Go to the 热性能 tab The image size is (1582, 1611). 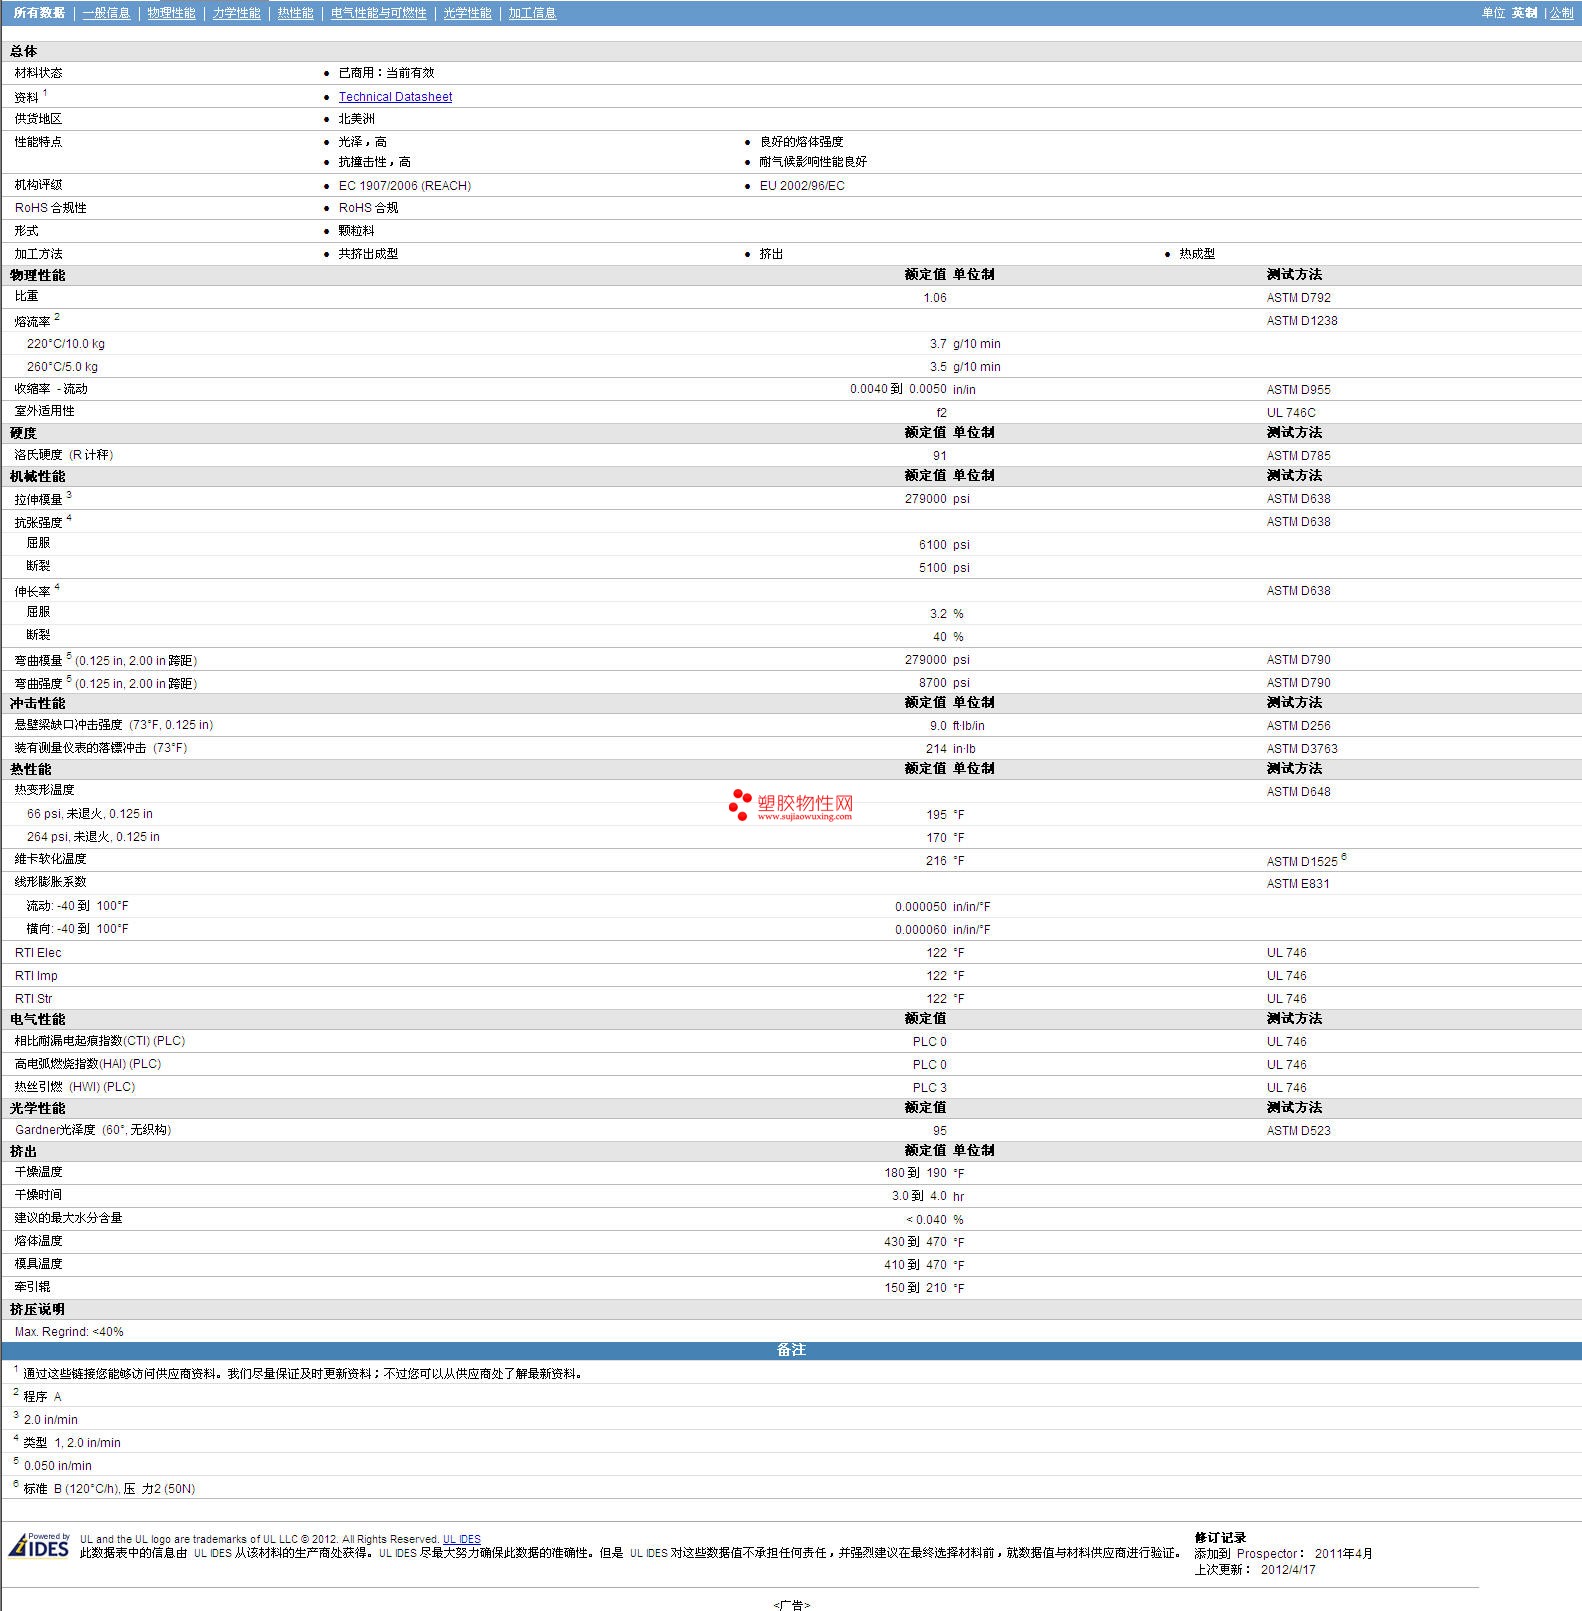pyautogui.click(x=295, y=13)
